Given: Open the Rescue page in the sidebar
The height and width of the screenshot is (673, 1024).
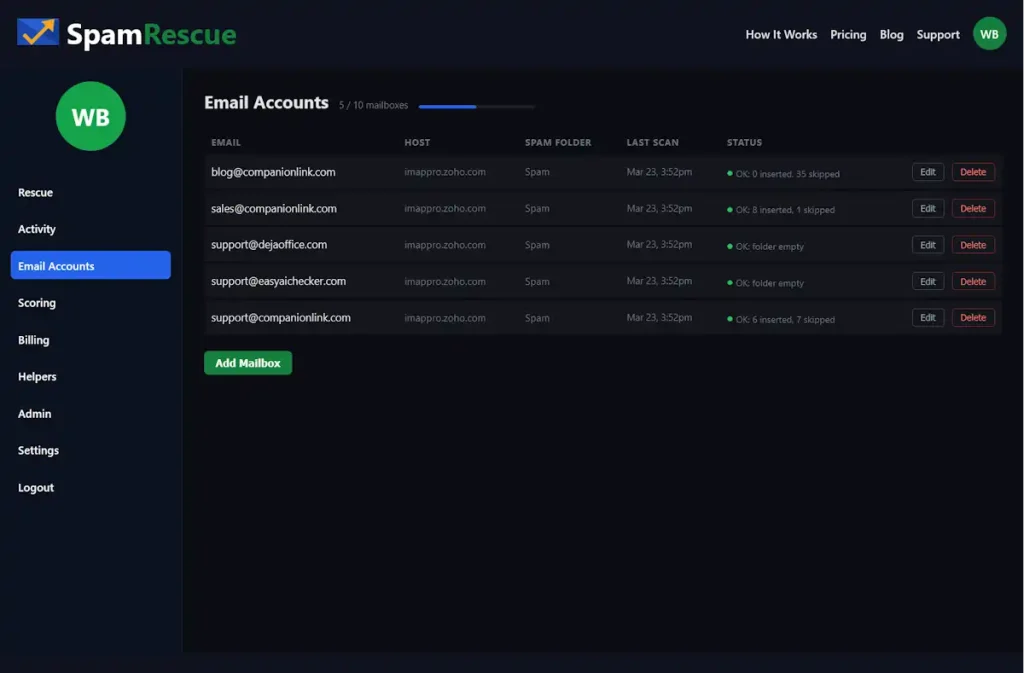Looking at the screenshot, I should (x=35, y=192).
